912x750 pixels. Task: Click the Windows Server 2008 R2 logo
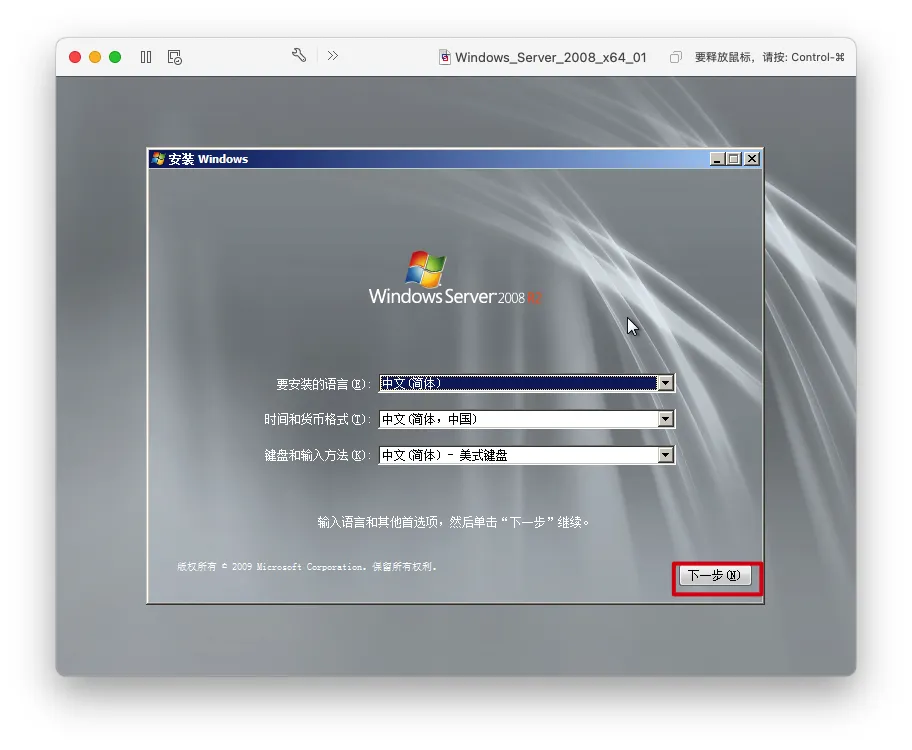pyautogui.click(x=455, y=278)
